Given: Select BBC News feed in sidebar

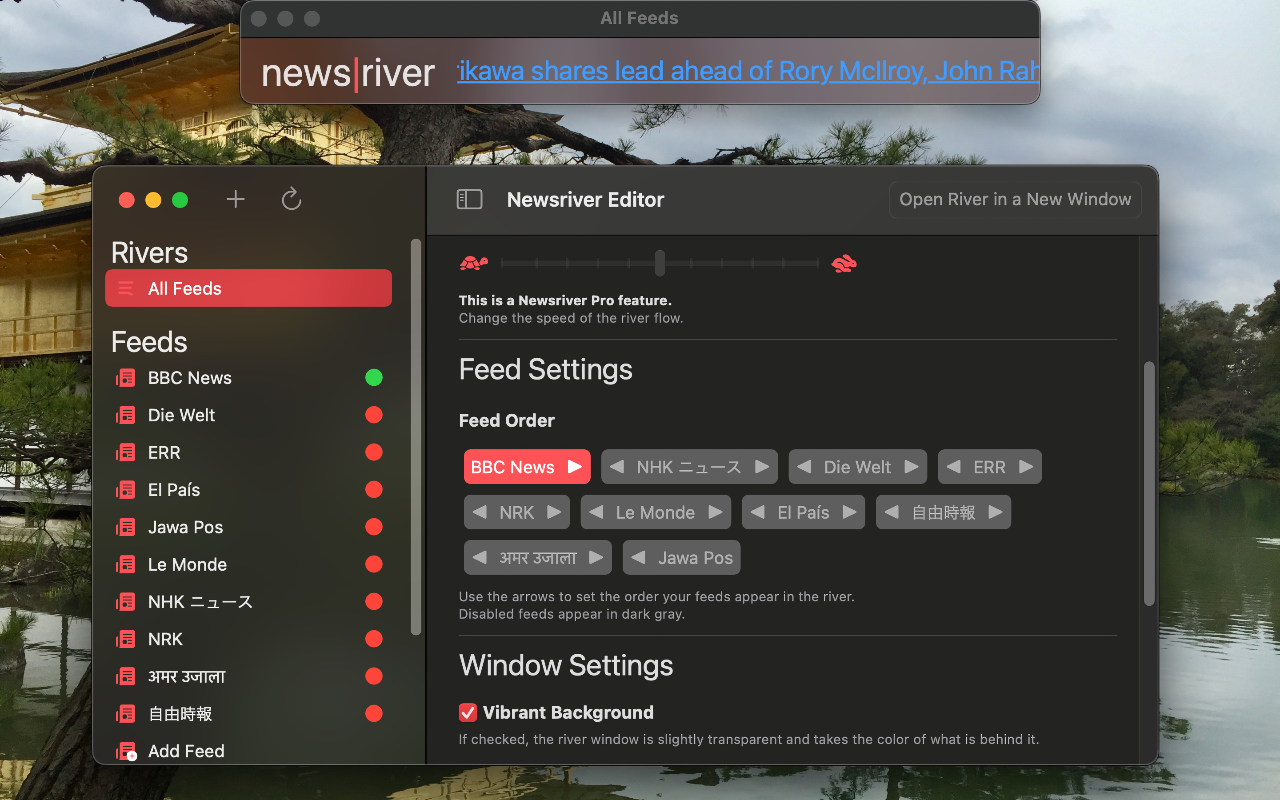Looking at the screenshot, I should click(x=248, y=378).
